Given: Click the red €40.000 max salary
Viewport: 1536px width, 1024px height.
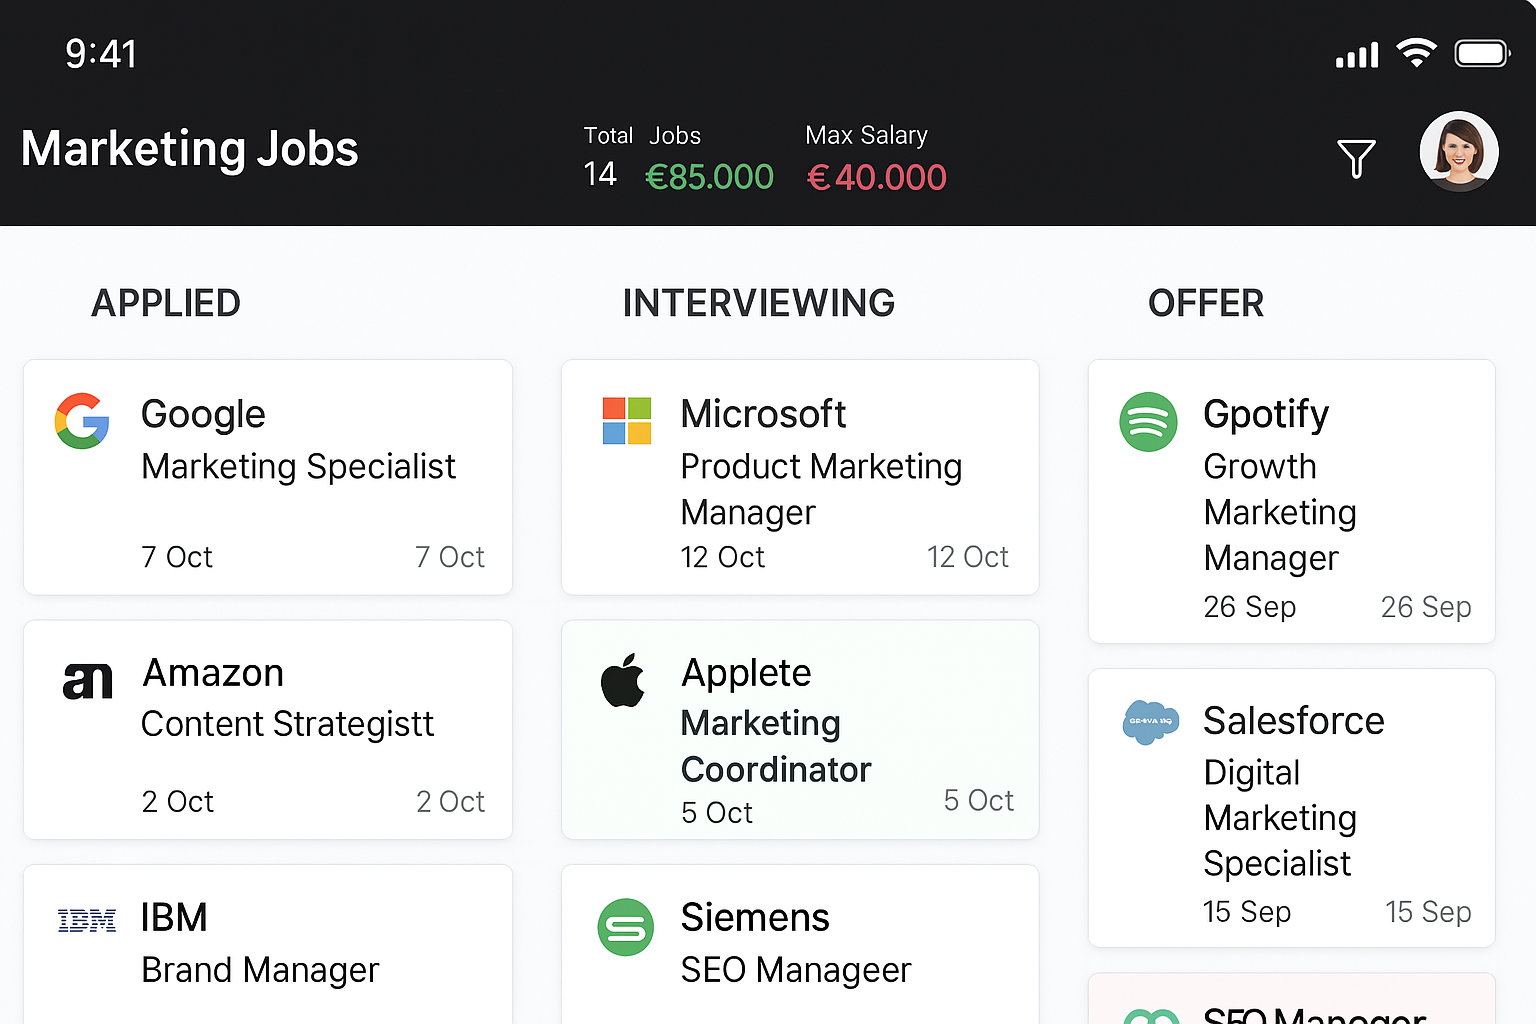Looking at the screenshot, I should pos(876,177).
